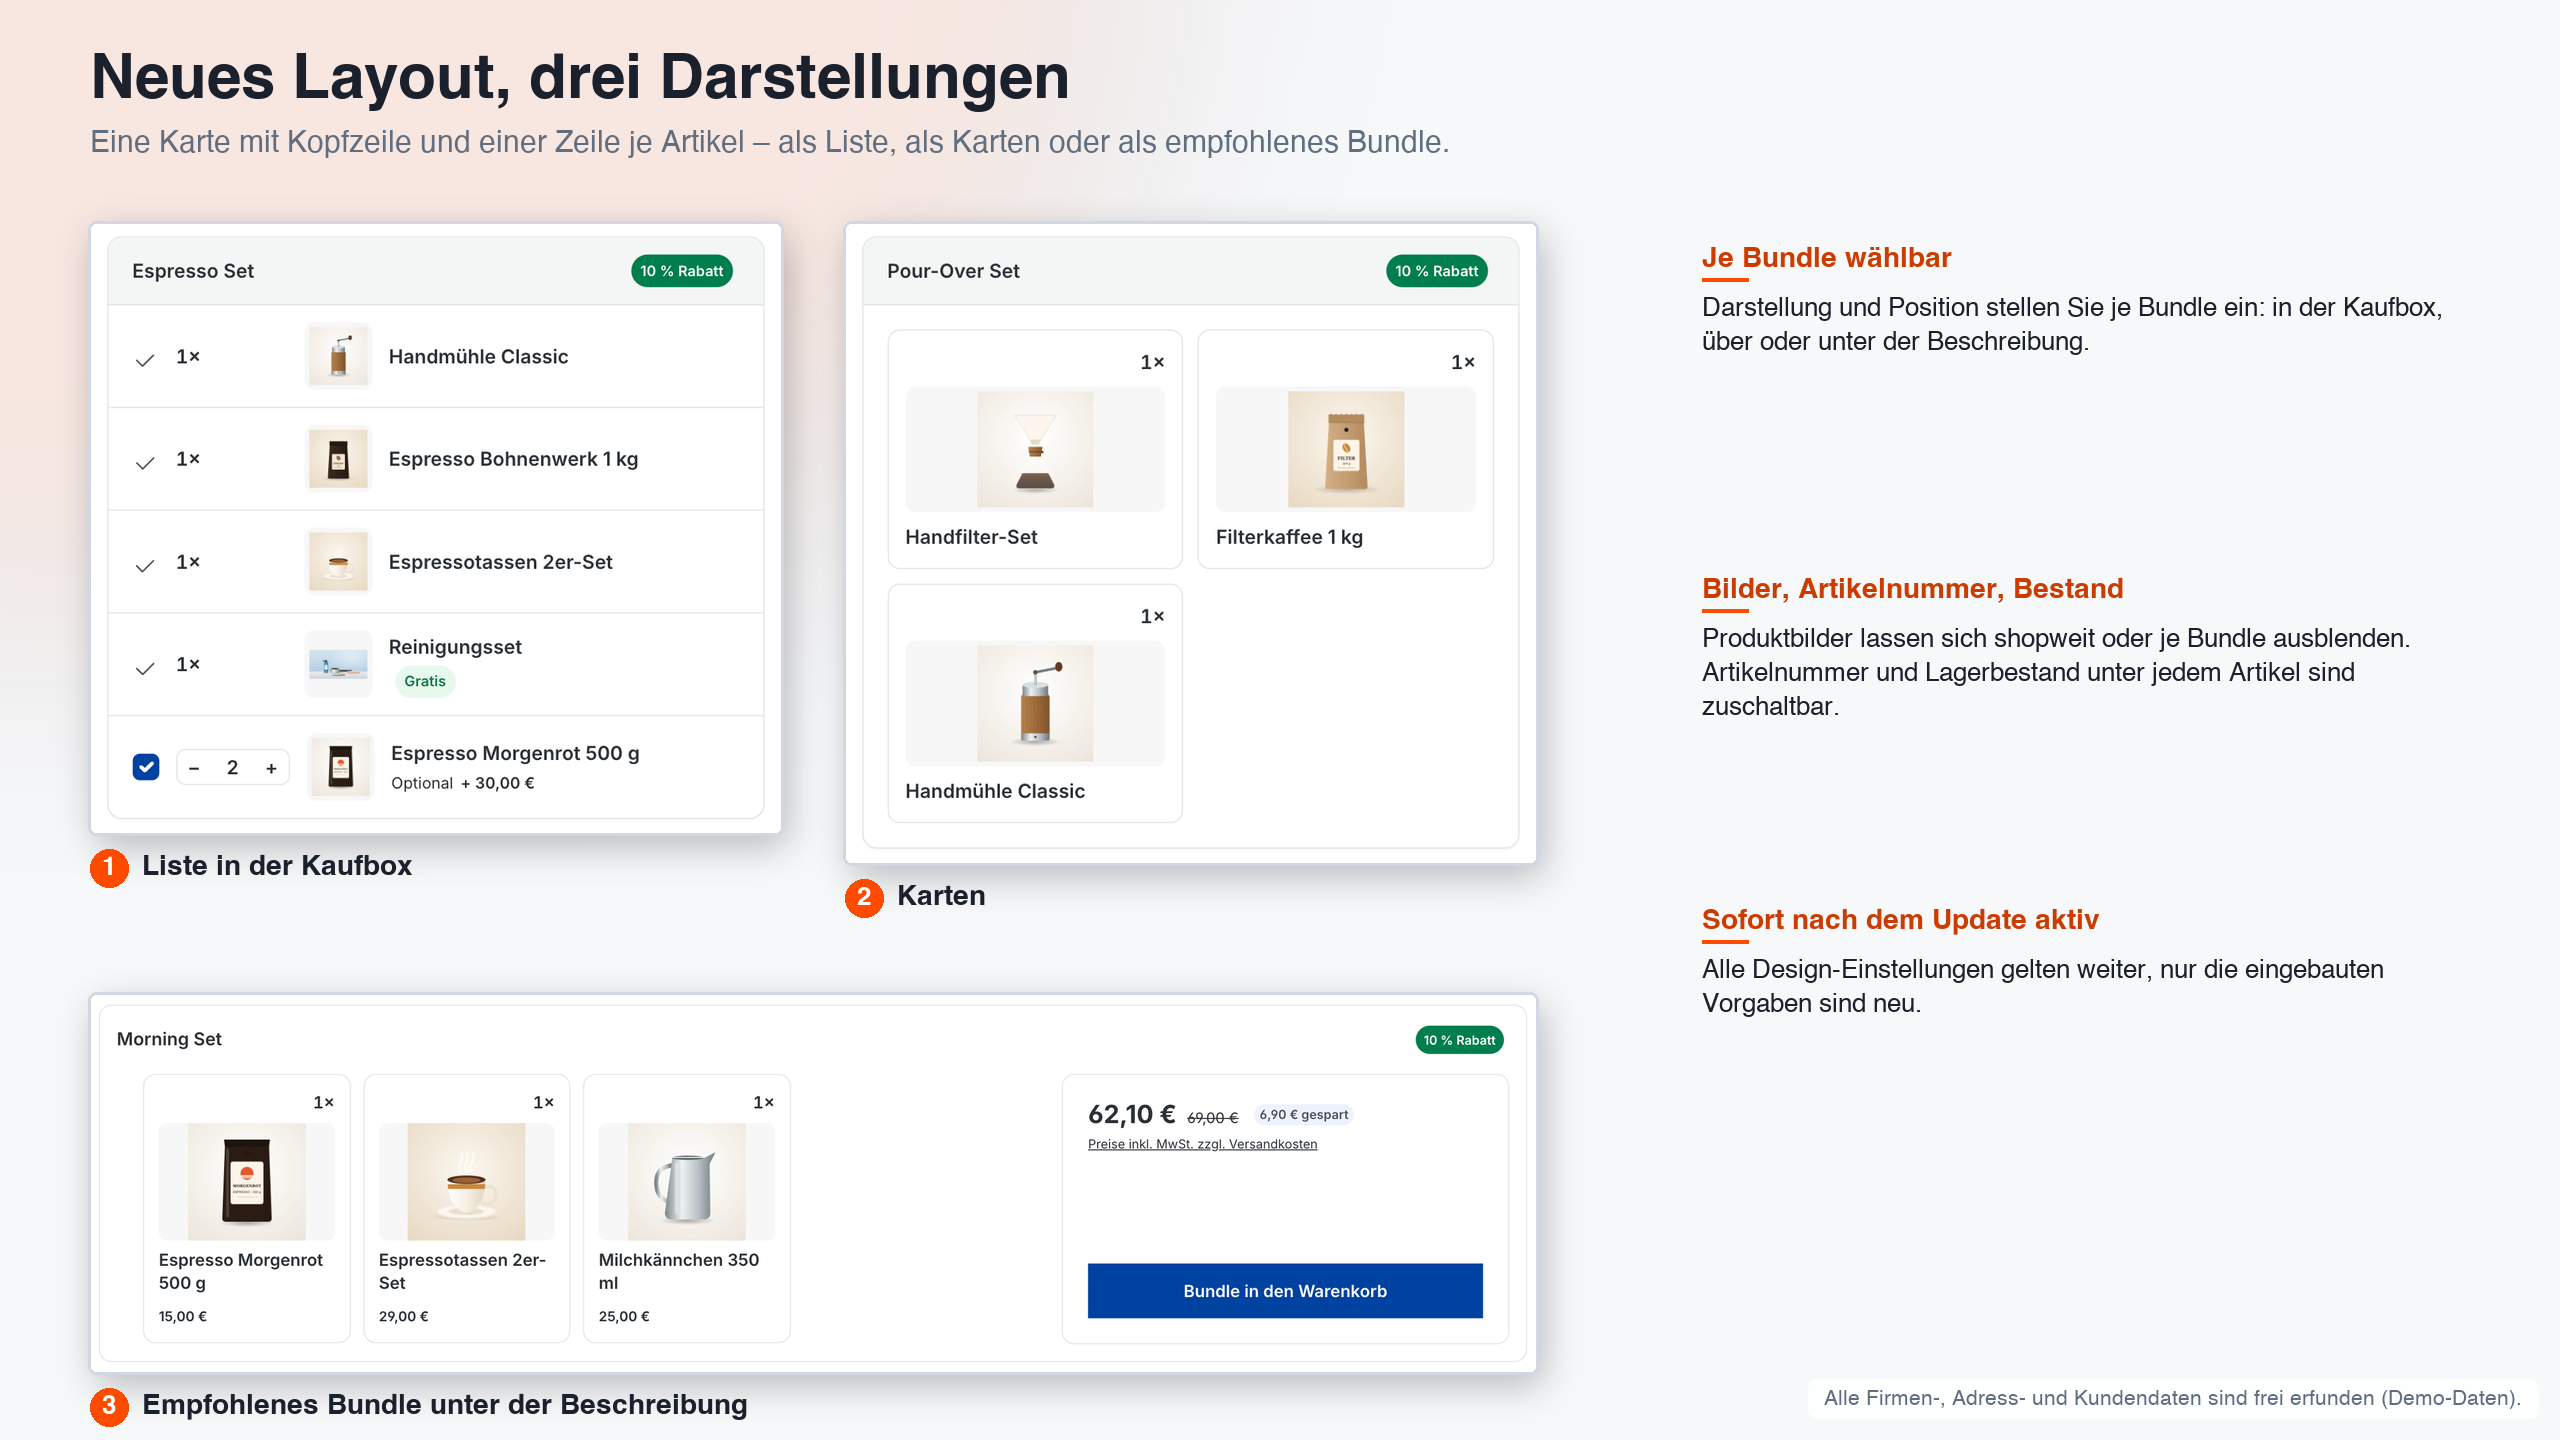Click the Je Bundle wählbar heading
2560x1440 pixels.
[1826, 258]
